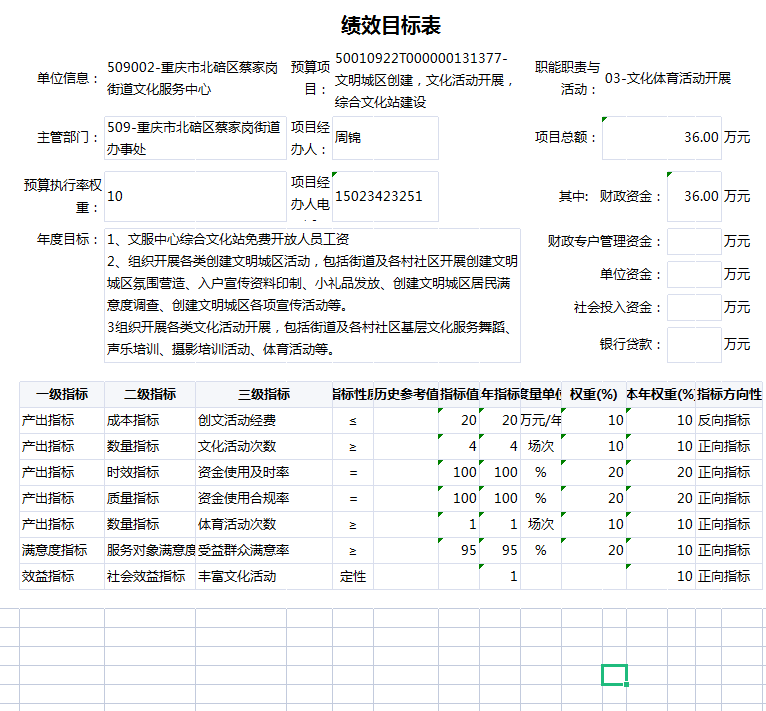This screenshot has width=766, height=711.
Task: Click indicator value 95 in 受益群众满意率 row
Action: coord(459,550)
